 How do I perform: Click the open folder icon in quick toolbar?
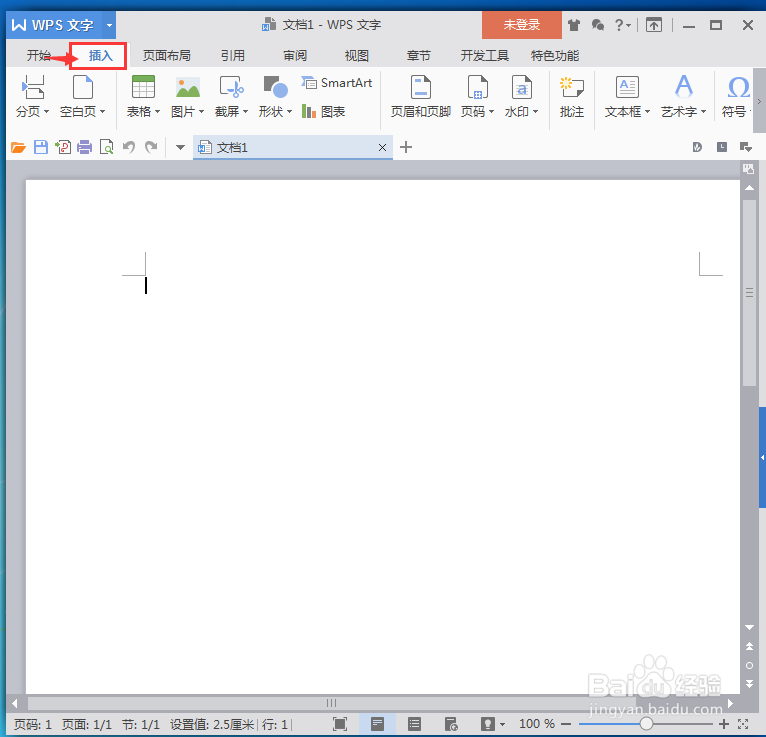point(18,147)
